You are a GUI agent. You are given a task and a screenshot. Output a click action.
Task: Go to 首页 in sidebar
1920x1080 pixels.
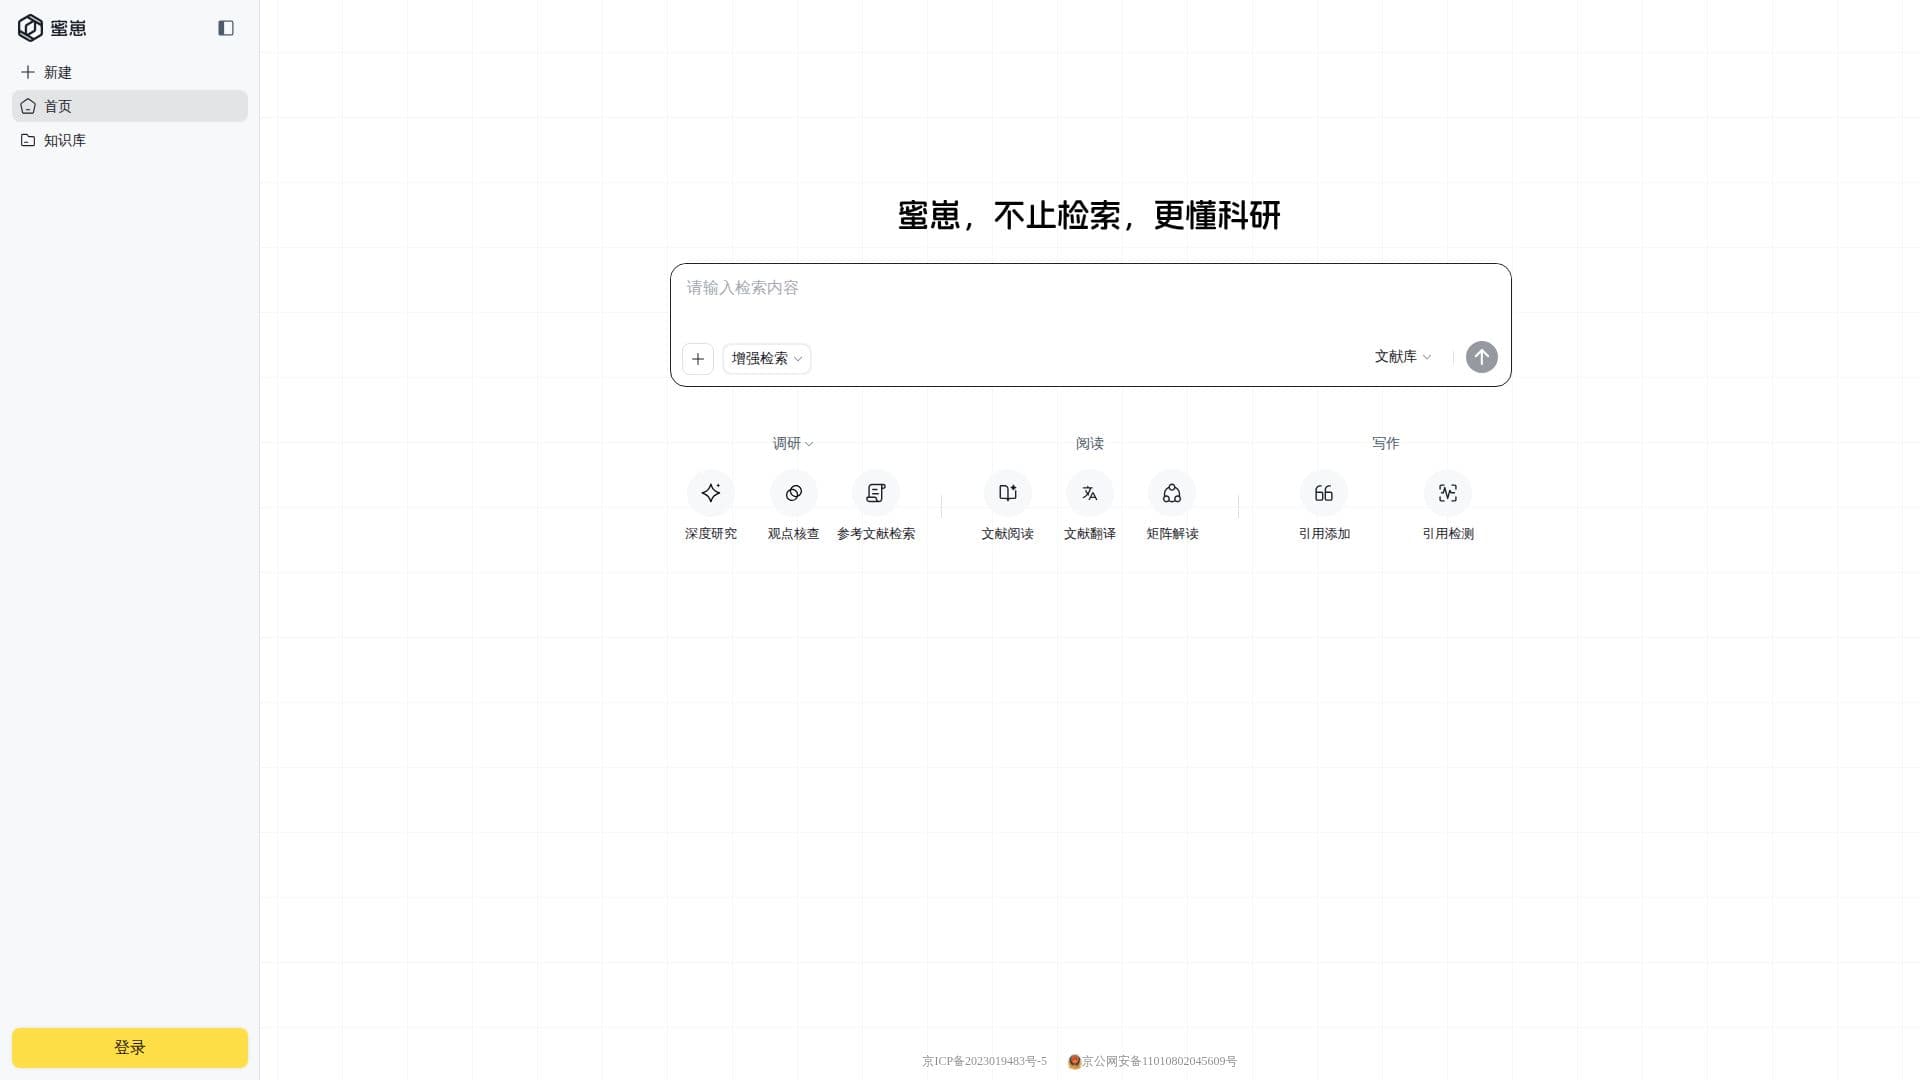(130, 106)
